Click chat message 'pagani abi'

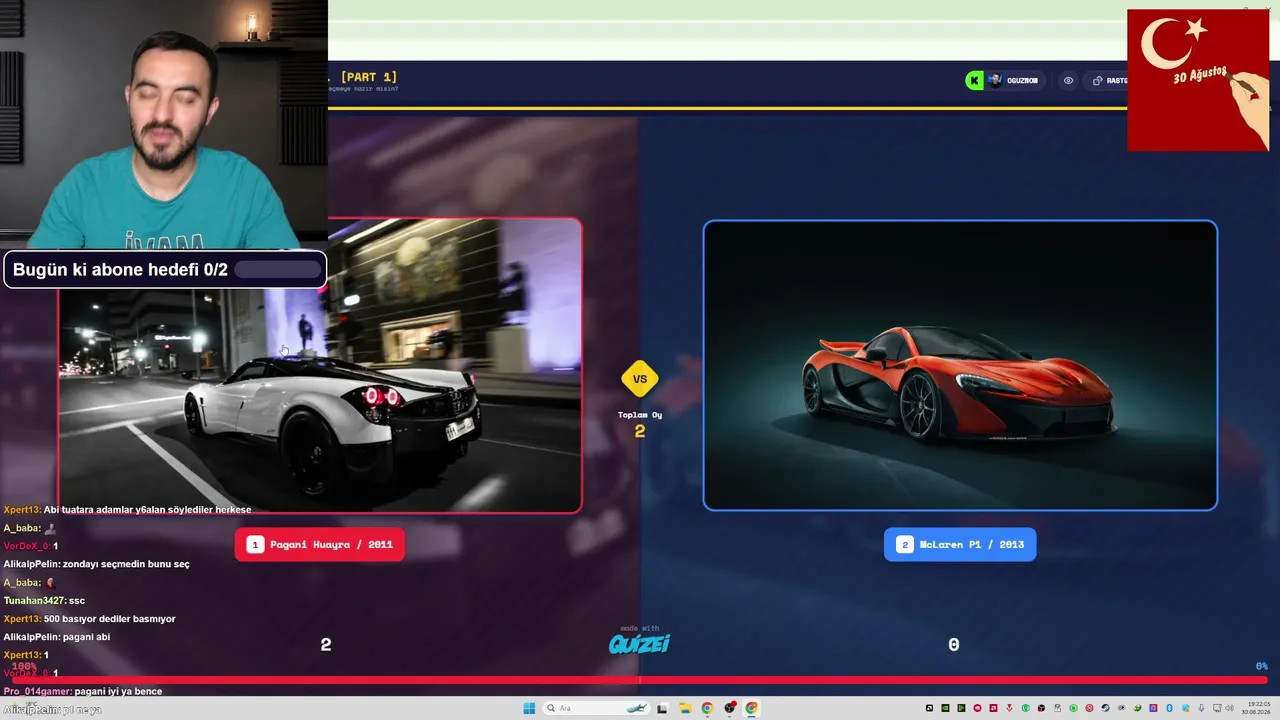coord(86,637)
